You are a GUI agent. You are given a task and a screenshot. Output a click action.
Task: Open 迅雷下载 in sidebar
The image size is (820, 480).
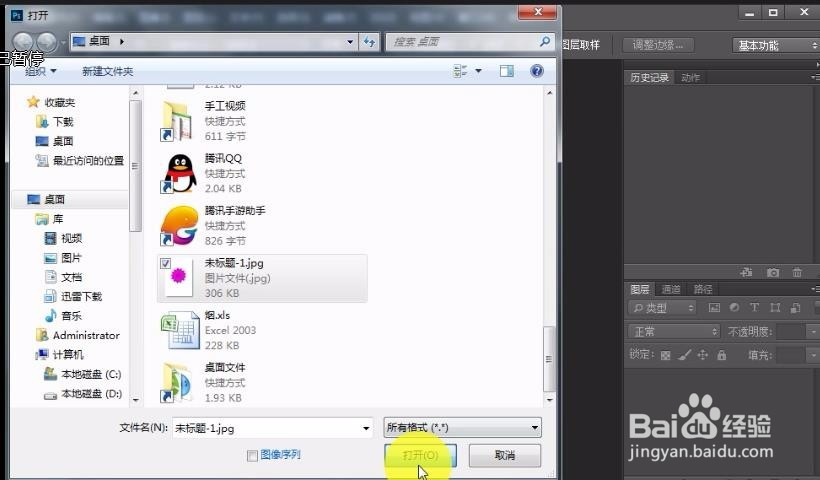point(73,296)
